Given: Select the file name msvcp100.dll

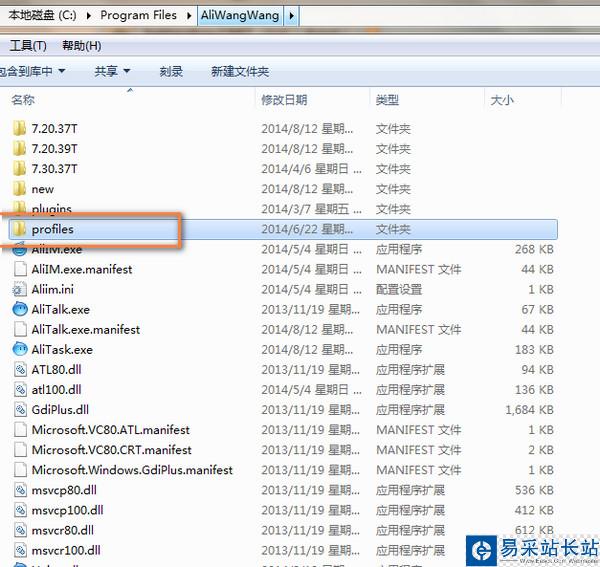Looking at the screenshot, I should (67, 510).
